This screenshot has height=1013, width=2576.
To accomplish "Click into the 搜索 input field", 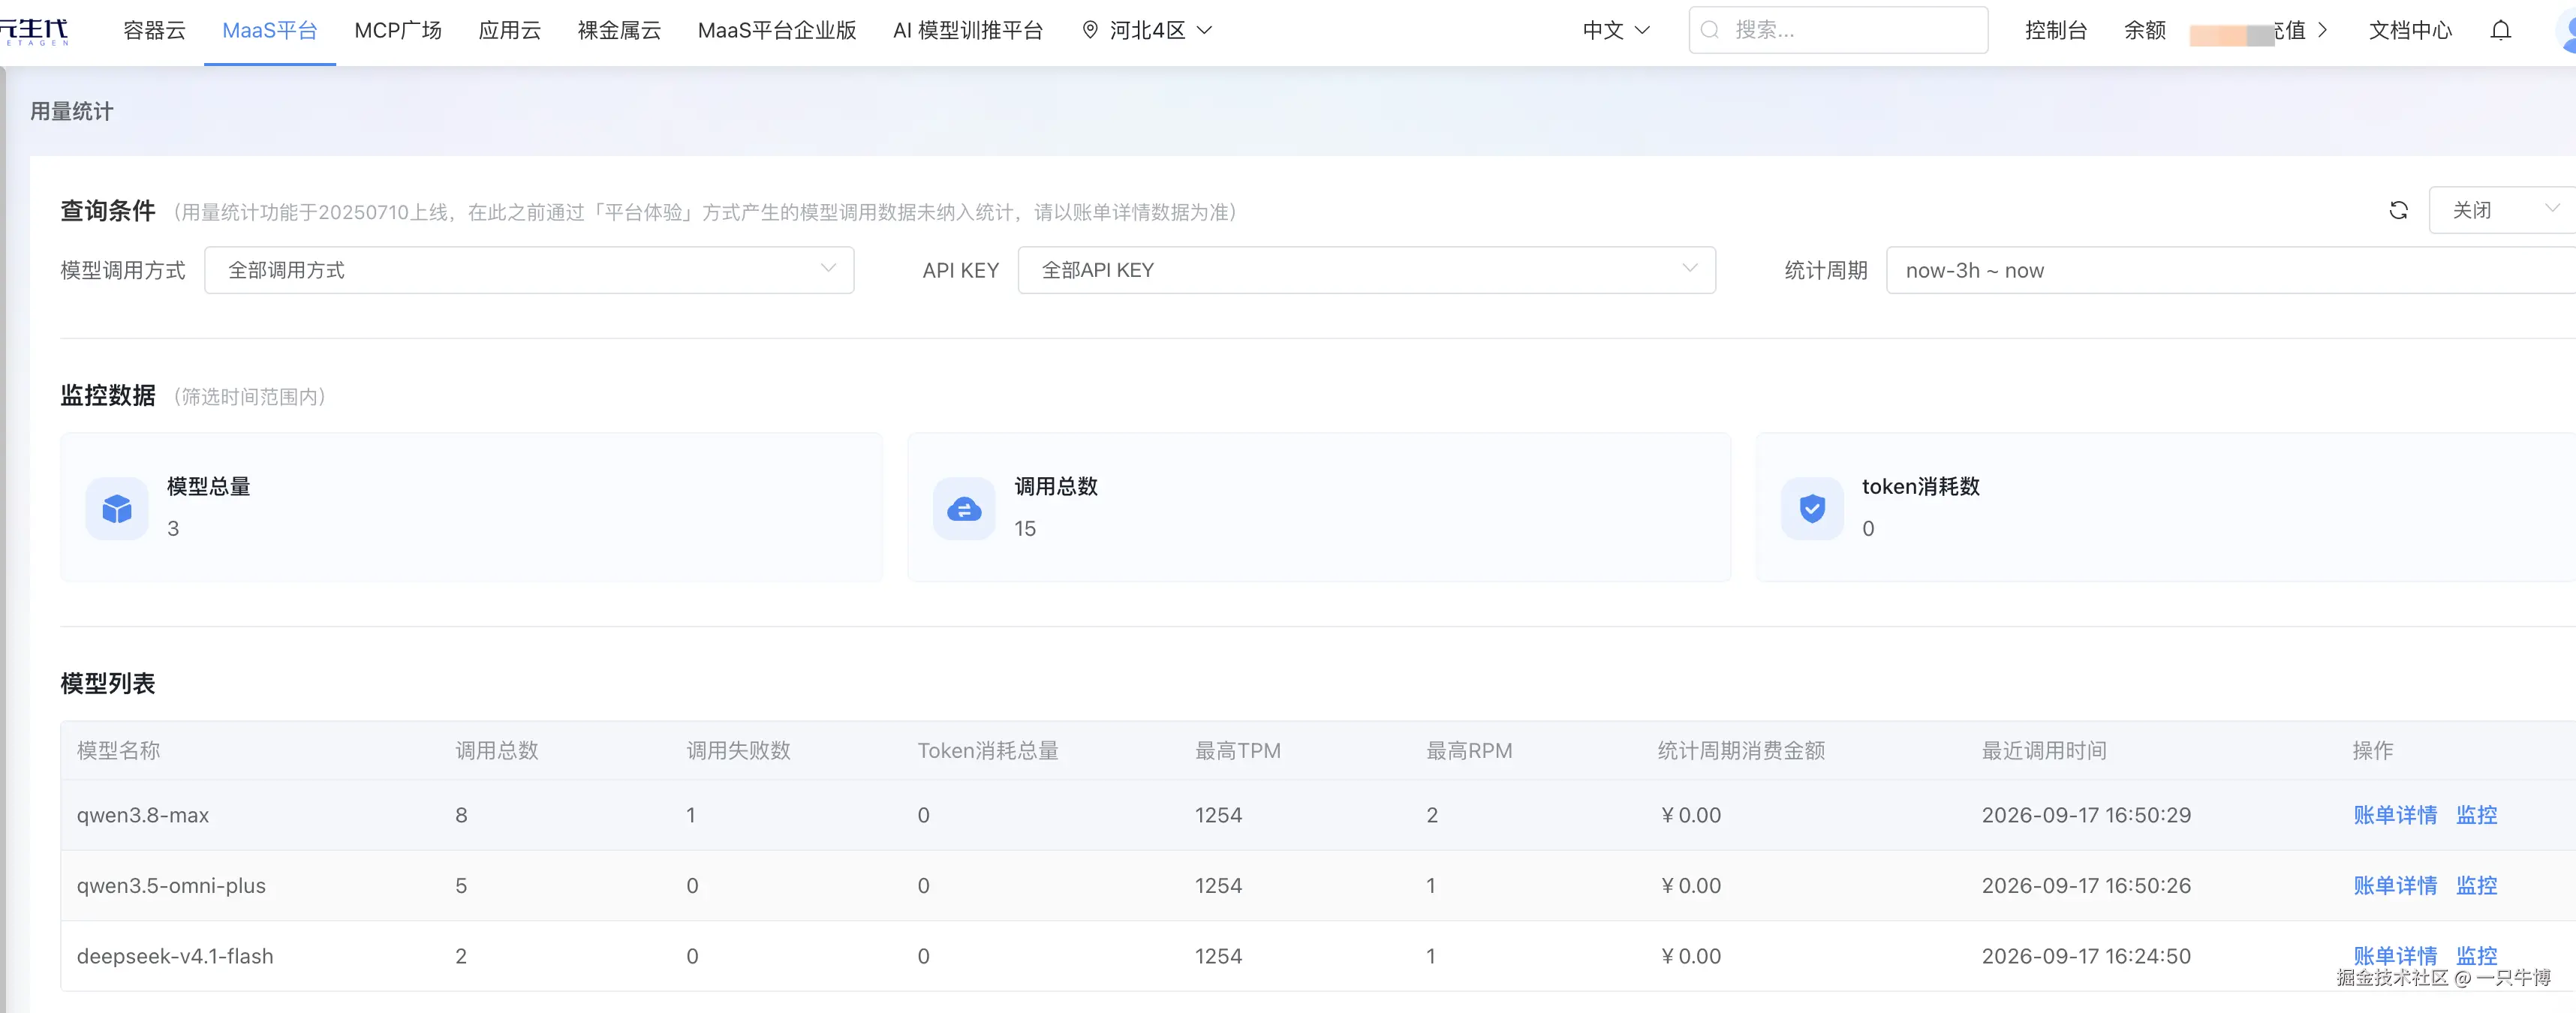I will tap(1838, 30).
